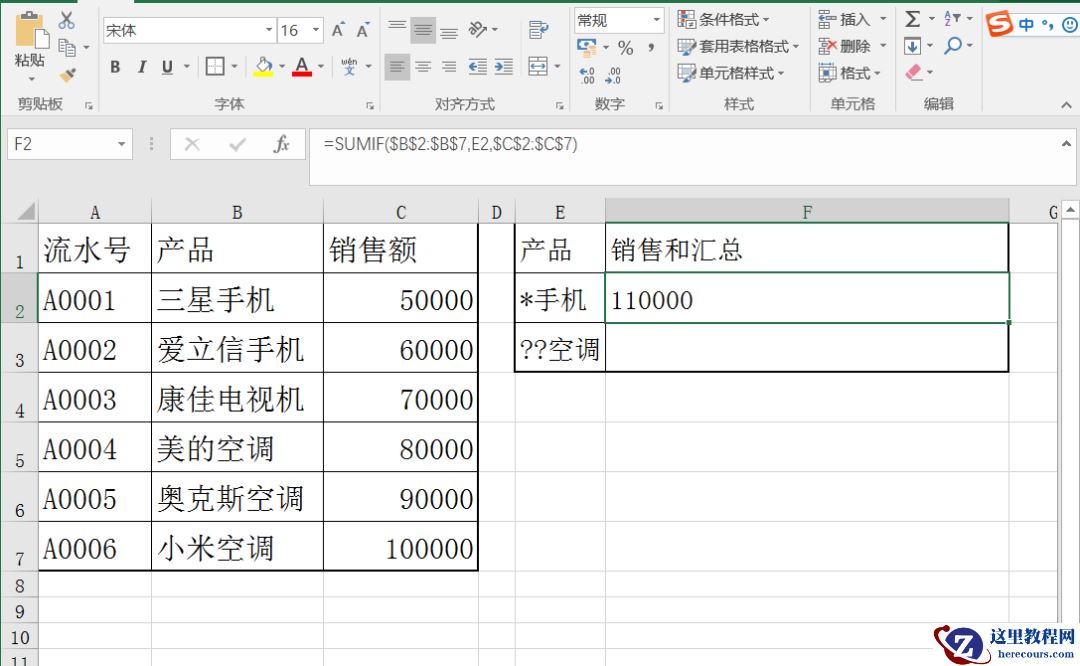Viewport: 1080px width, 666px height.
Task: Click the Sogou input method S icon
Action: tap(999, 24)
